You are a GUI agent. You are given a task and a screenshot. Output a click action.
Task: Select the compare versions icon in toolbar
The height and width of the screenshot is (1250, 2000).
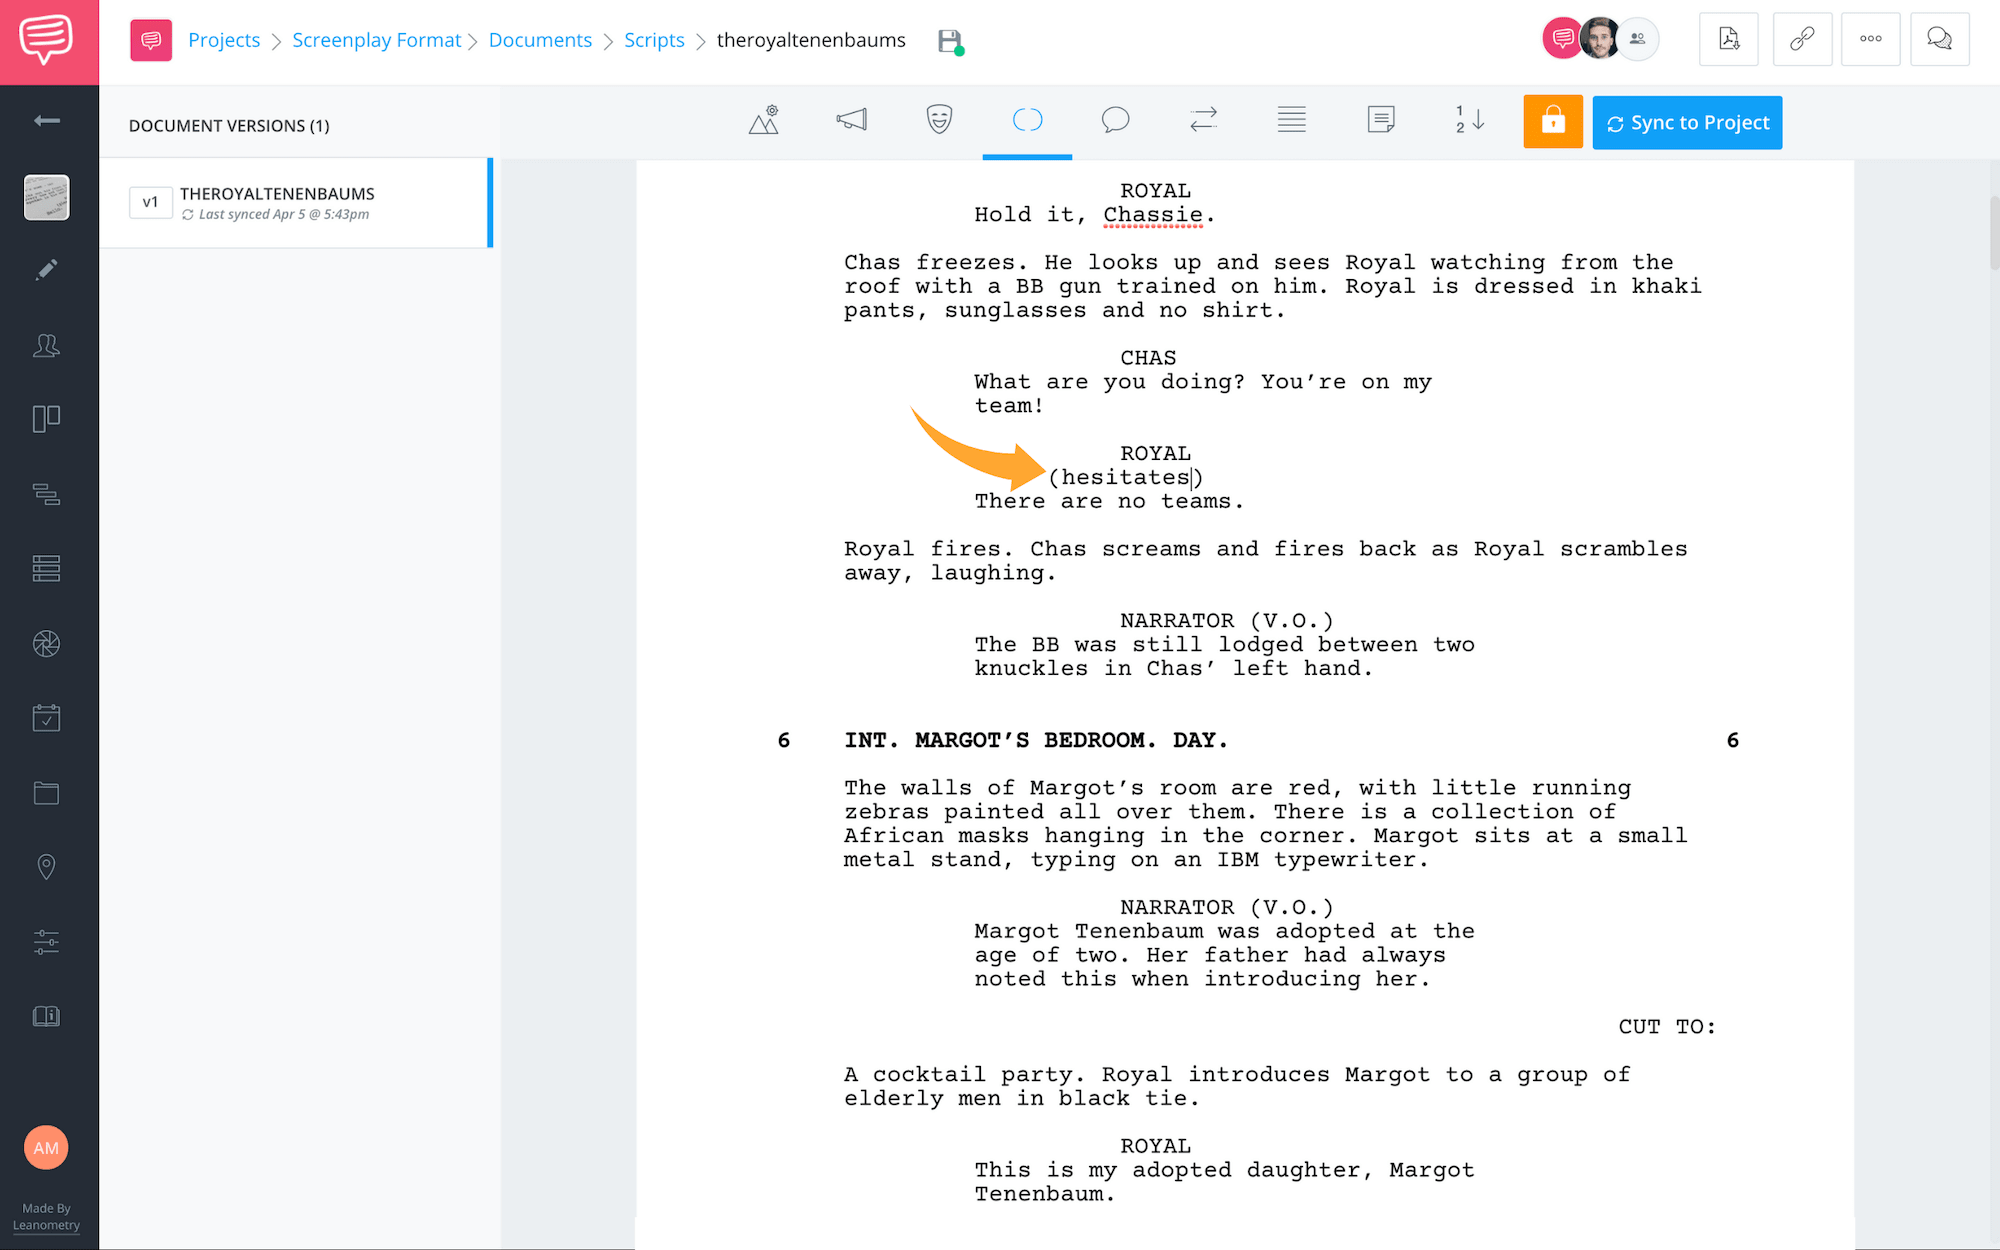1204,122
